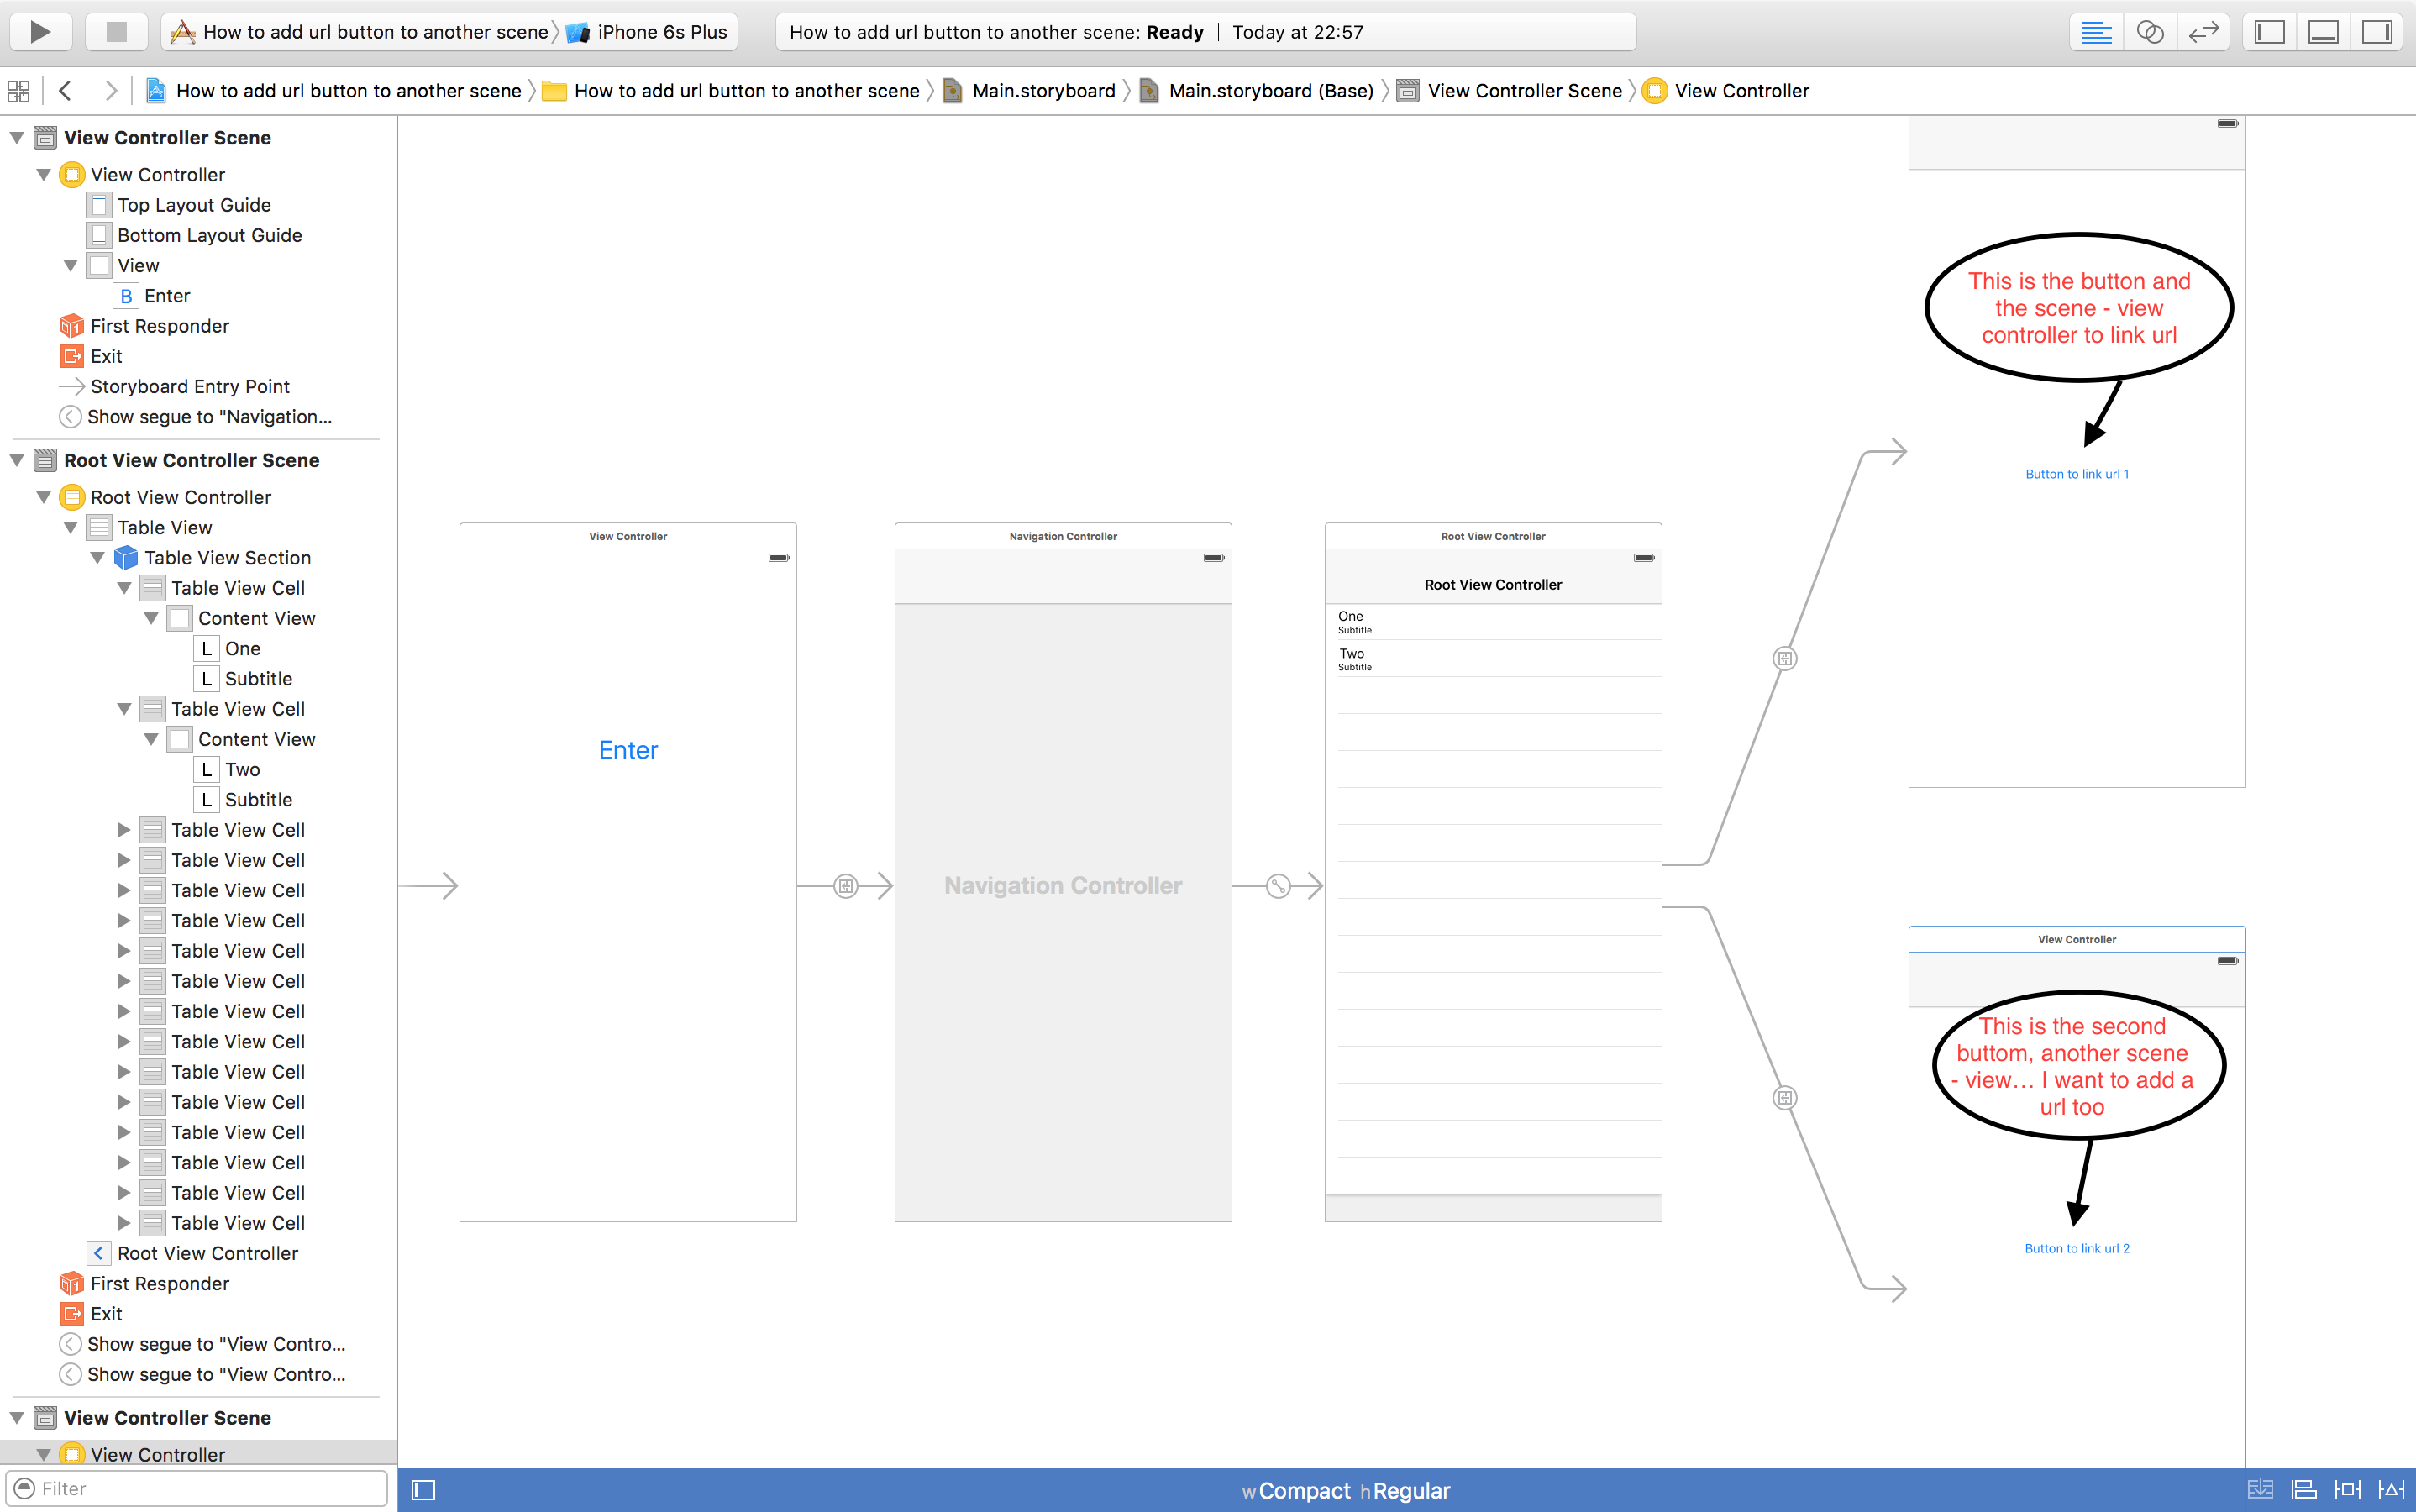Toggle the Debug area visibility

(2323, 32)
